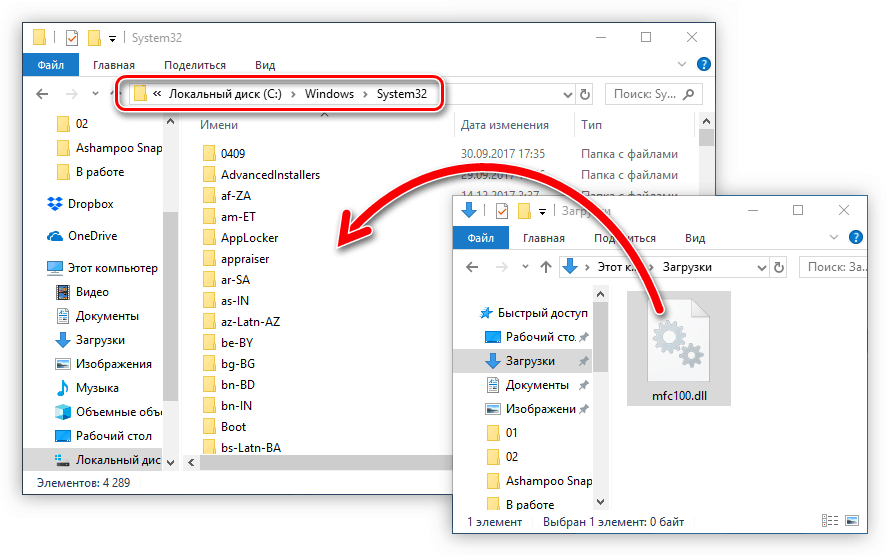Viewport: 890px width, 556px height.
Task: Open Загрузки in the System32 navigation pane
Action: pos(90,340)
